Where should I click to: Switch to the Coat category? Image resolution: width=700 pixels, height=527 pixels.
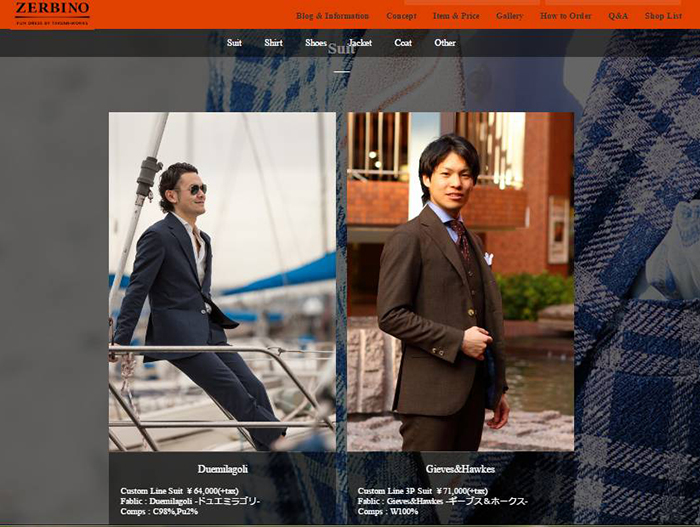point(403,43)
